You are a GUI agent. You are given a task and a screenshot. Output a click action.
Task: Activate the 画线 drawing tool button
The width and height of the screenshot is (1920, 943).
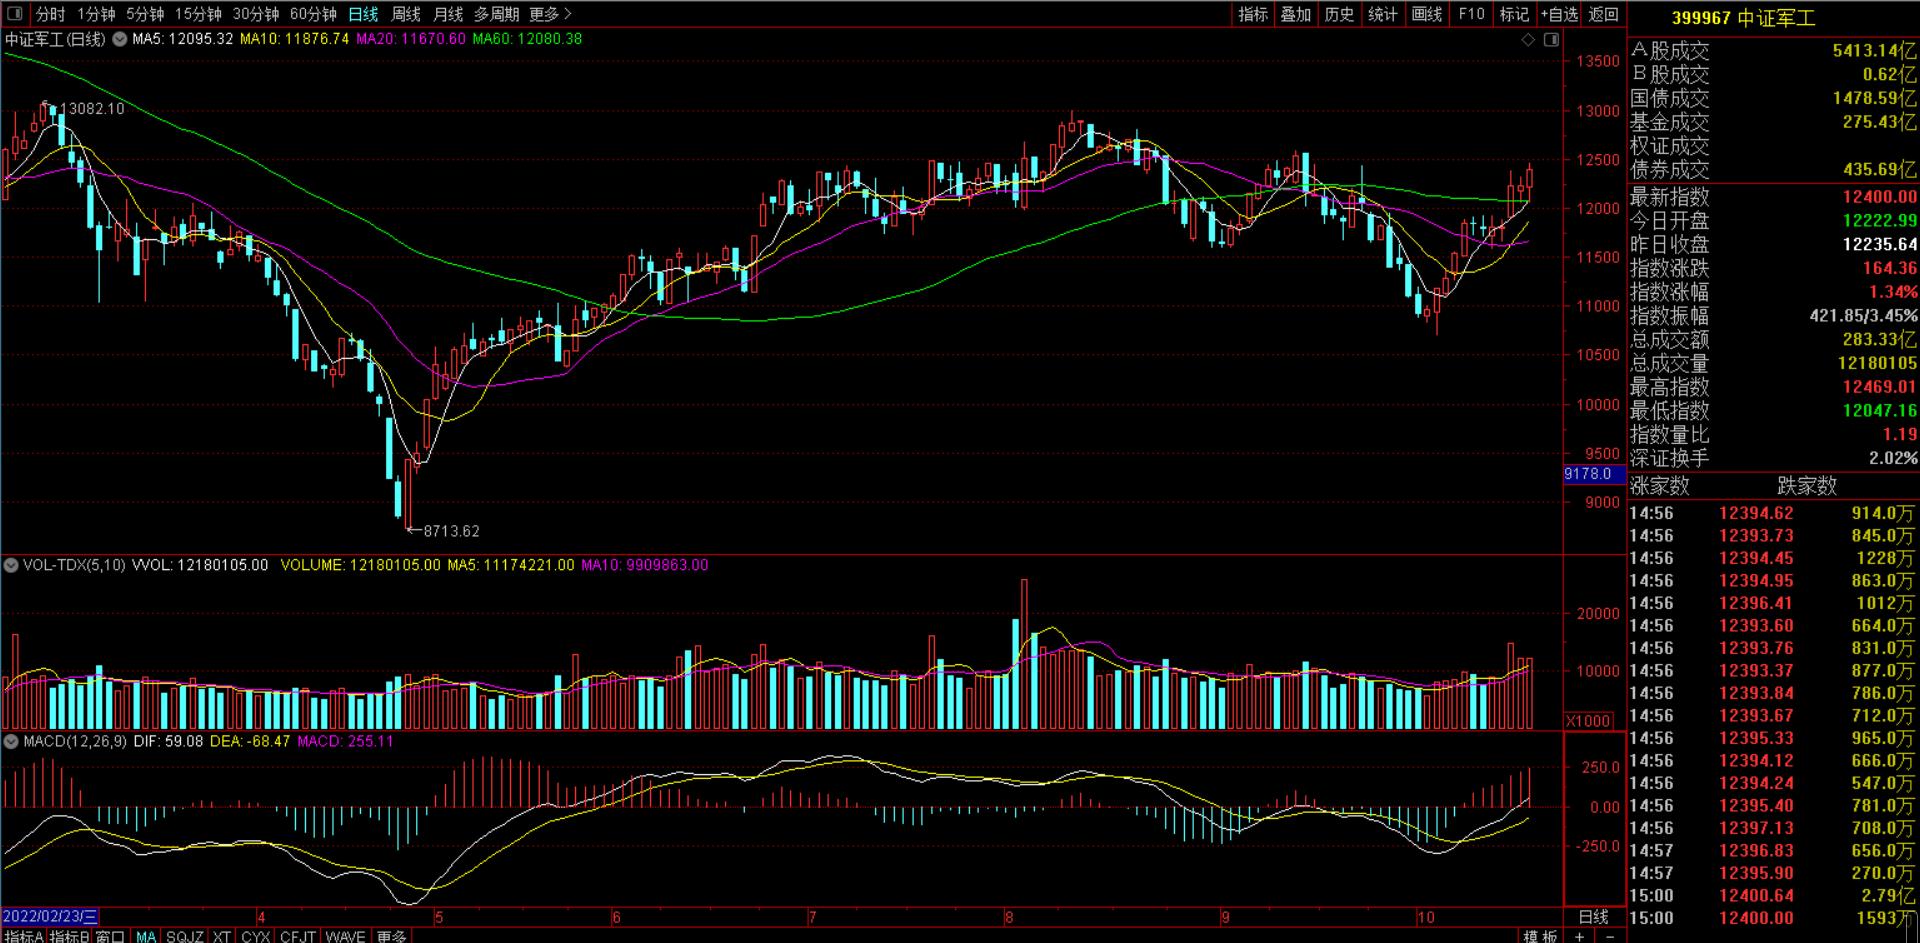(x=1427, y=14)
